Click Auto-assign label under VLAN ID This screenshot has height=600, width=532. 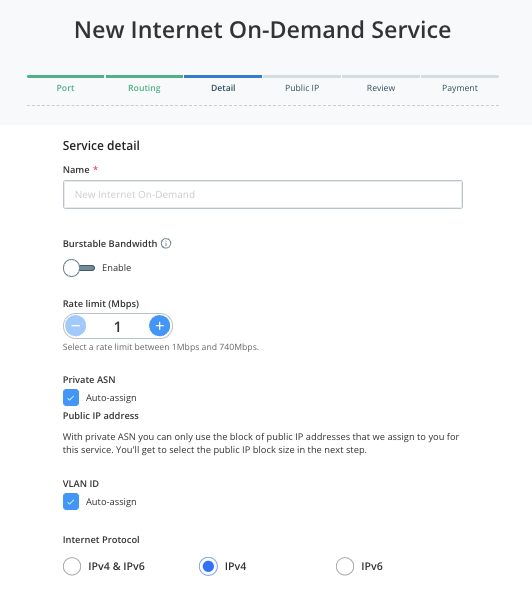(111, 502)
